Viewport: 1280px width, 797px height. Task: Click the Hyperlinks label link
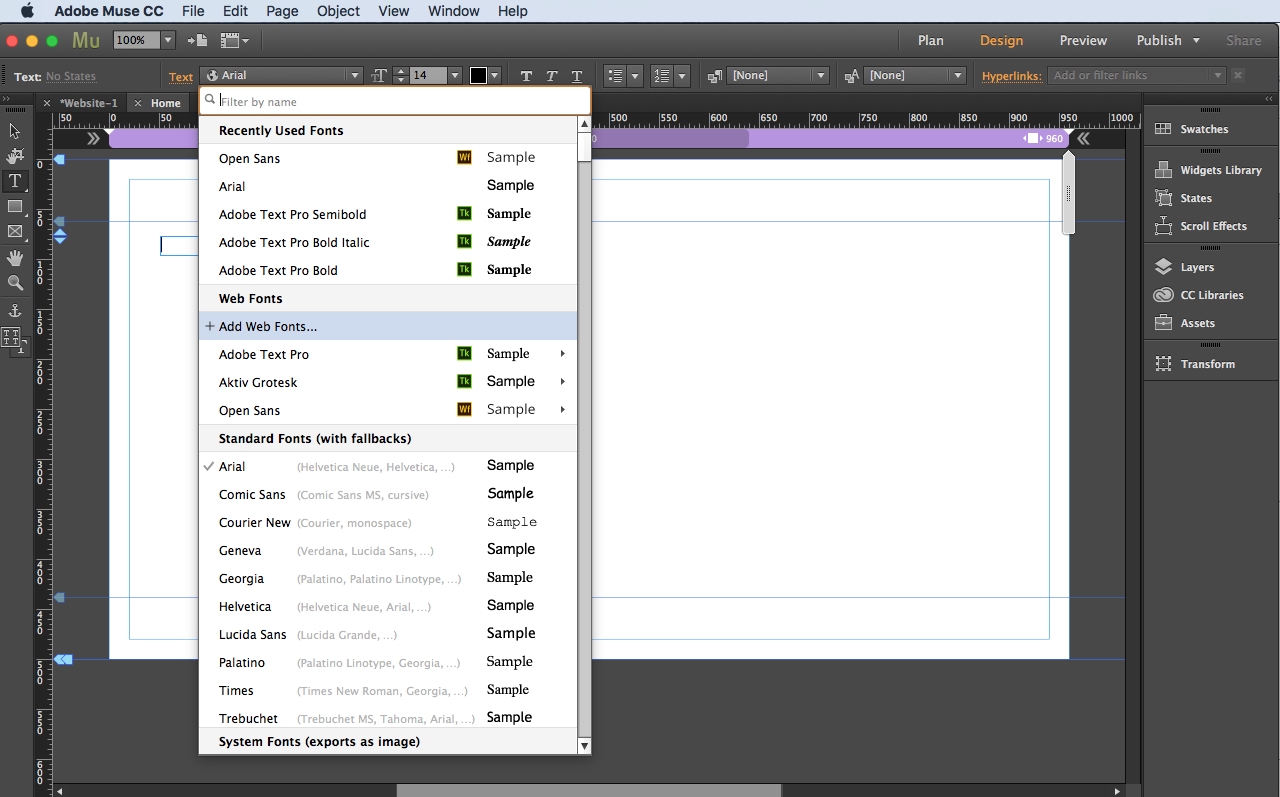point(1012,76)
